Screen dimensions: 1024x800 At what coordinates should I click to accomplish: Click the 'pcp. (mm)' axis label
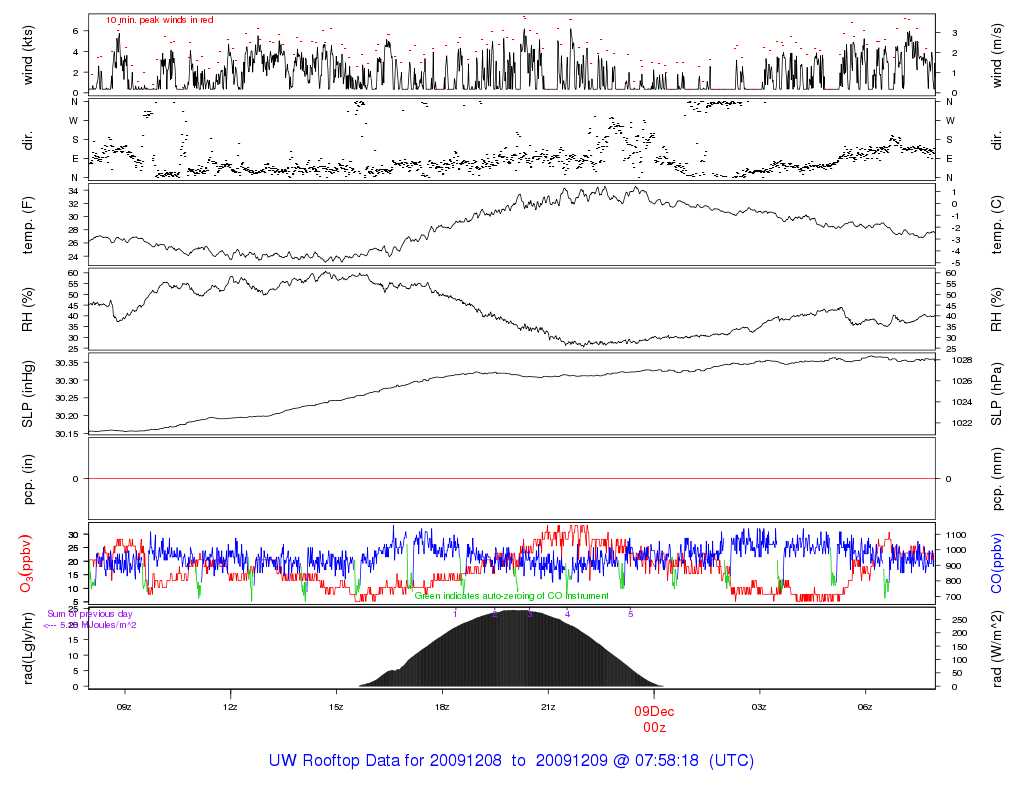point(997,479)
